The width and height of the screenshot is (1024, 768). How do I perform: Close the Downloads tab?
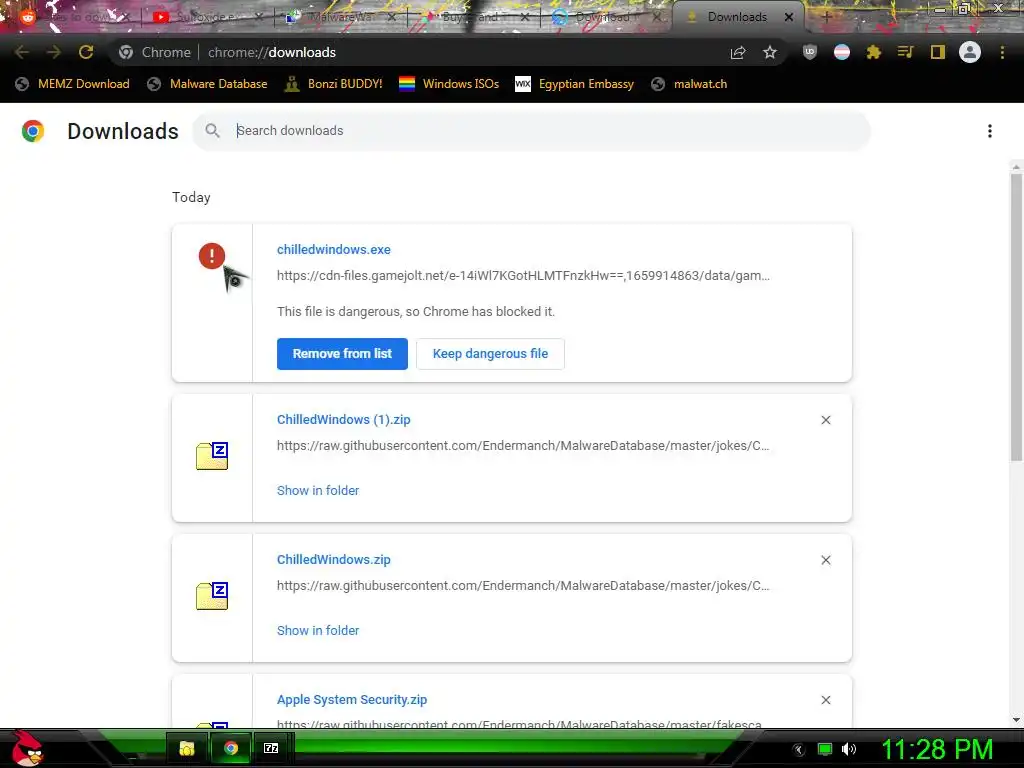[789, 17]
